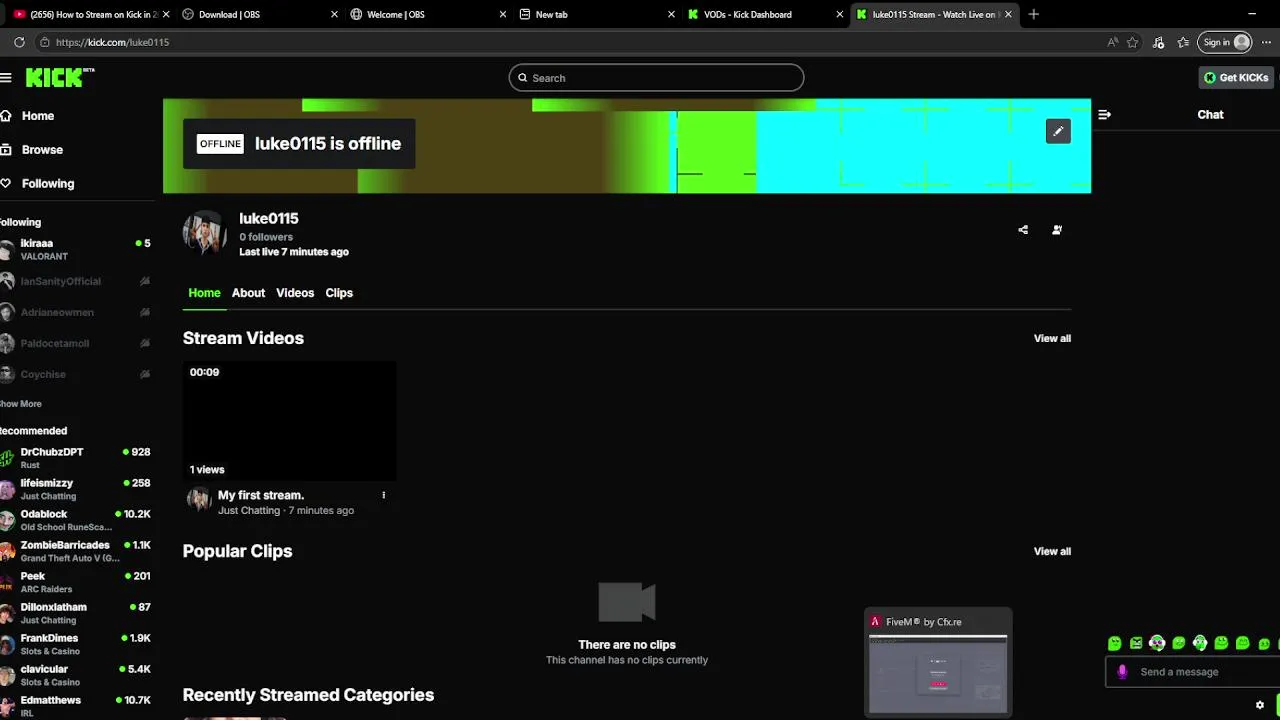This screenshot has height=720, width=1280.
Task: Click the purple microphone icon in chat box
Action: tap(1122, 672)
